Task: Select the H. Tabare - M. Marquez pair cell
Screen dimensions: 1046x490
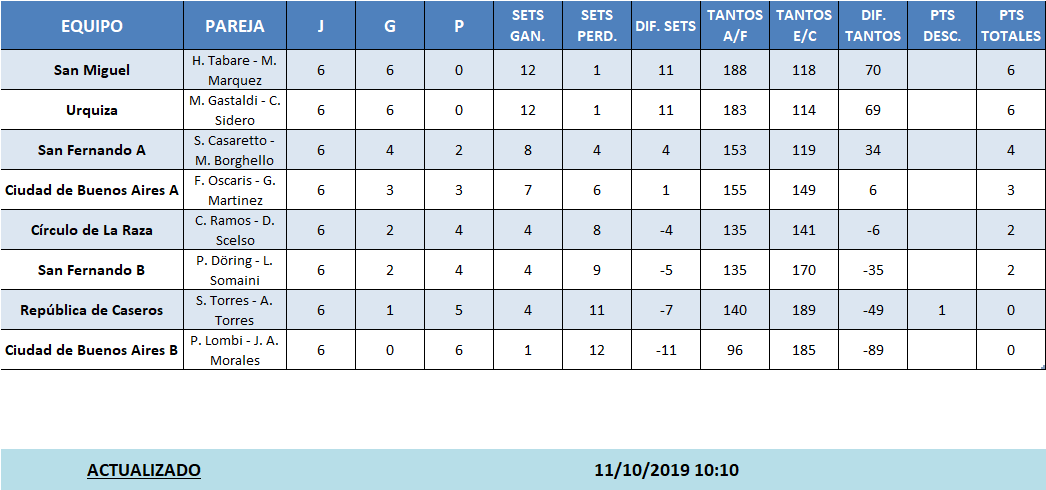Action: click(x=234, y=70)
